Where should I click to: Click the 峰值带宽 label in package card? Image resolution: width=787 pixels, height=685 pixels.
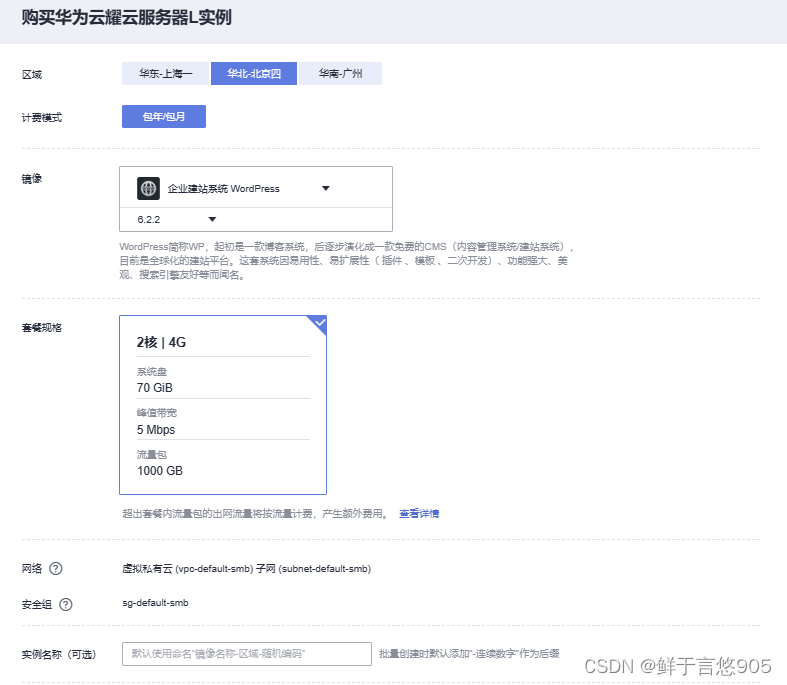point(157,413)
